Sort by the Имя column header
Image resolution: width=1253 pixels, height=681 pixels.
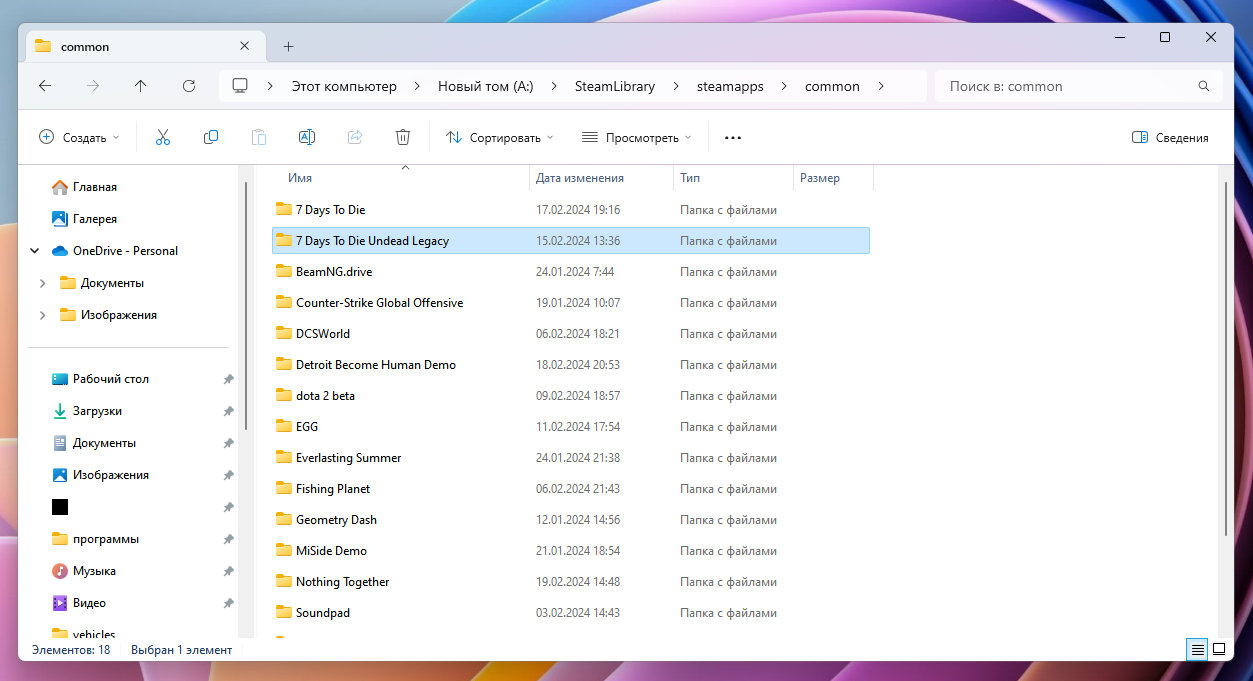coord(300,178)
